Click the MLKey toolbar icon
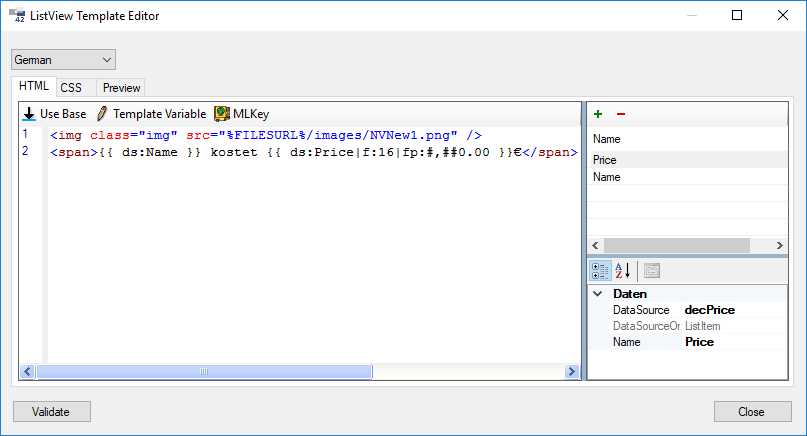 (x=221, y=115)
